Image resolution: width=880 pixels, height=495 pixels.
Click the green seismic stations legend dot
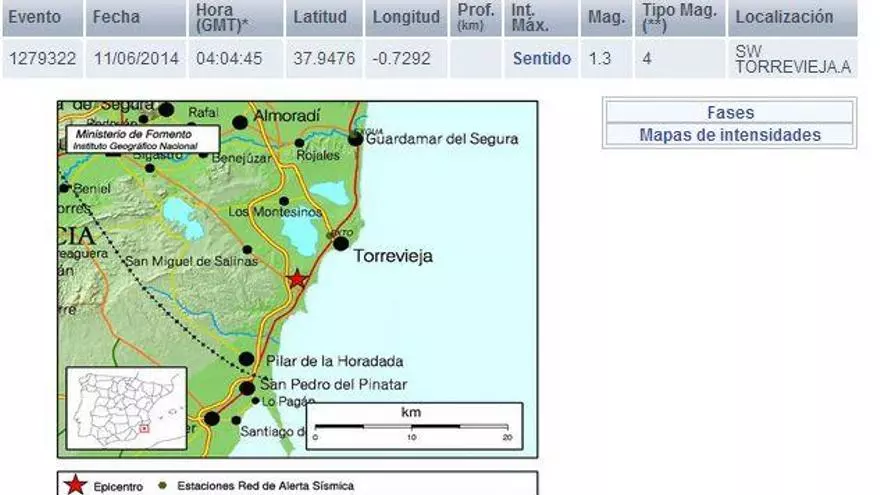160,487
